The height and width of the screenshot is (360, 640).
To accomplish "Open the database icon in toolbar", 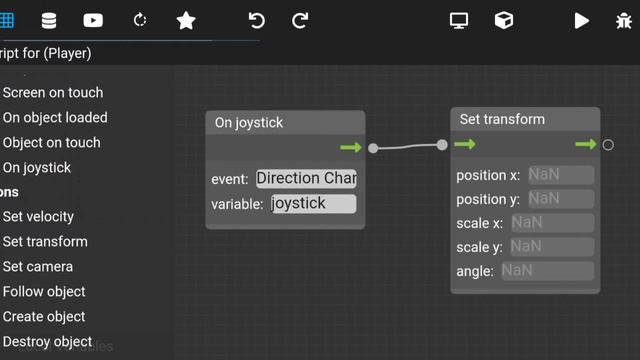I will [49, 20].
